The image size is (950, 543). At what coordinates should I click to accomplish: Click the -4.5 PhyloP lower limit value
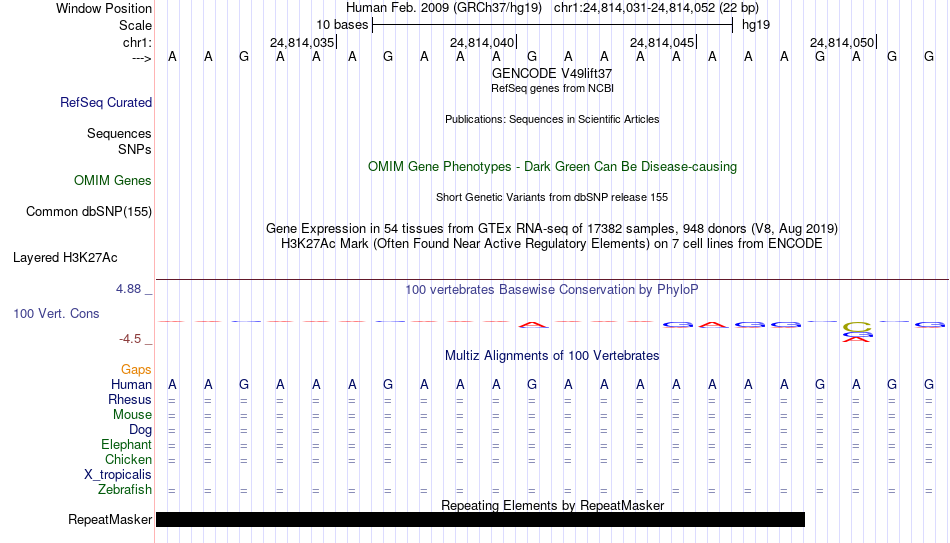(130, 339)
